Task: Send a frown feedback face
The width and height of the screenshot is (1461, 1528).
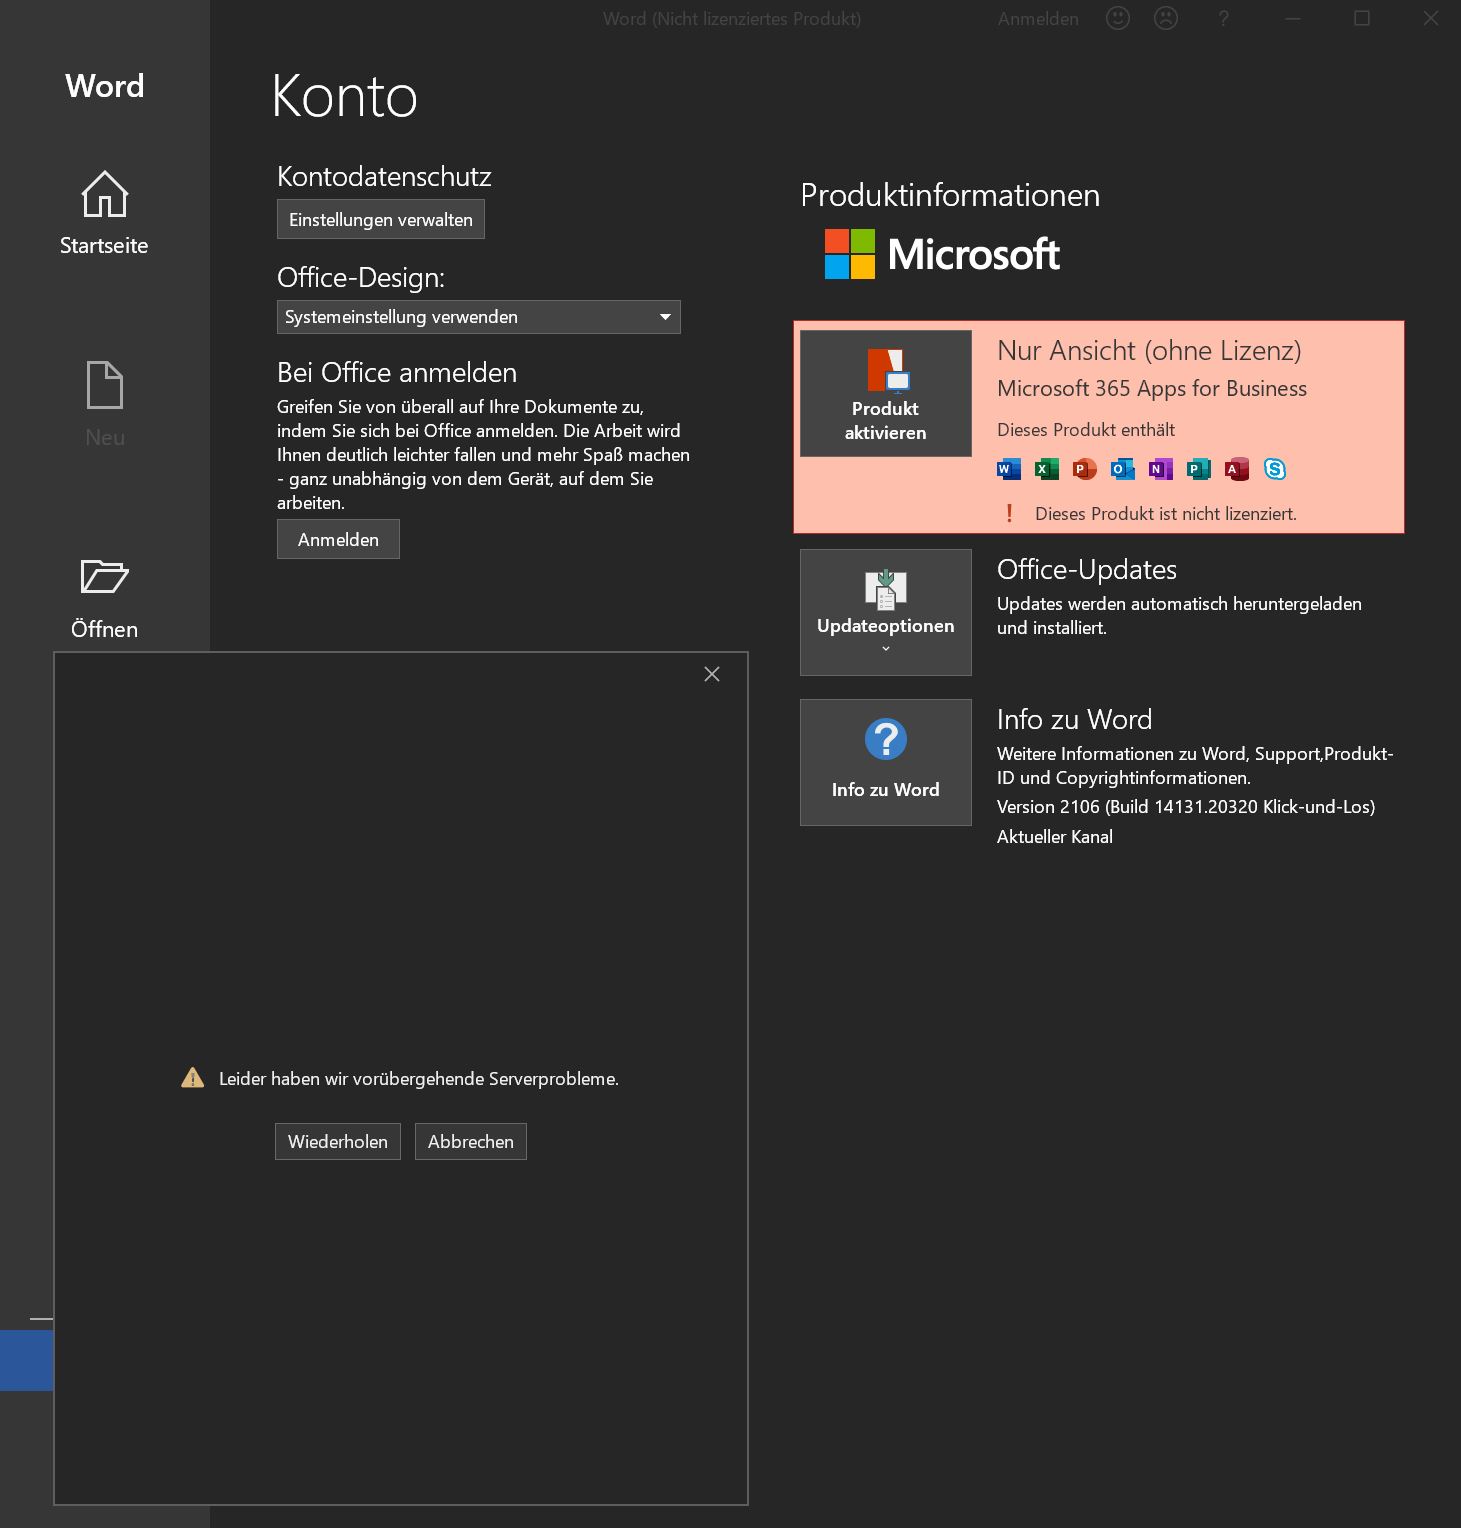Action: [x=1166, y=18]
